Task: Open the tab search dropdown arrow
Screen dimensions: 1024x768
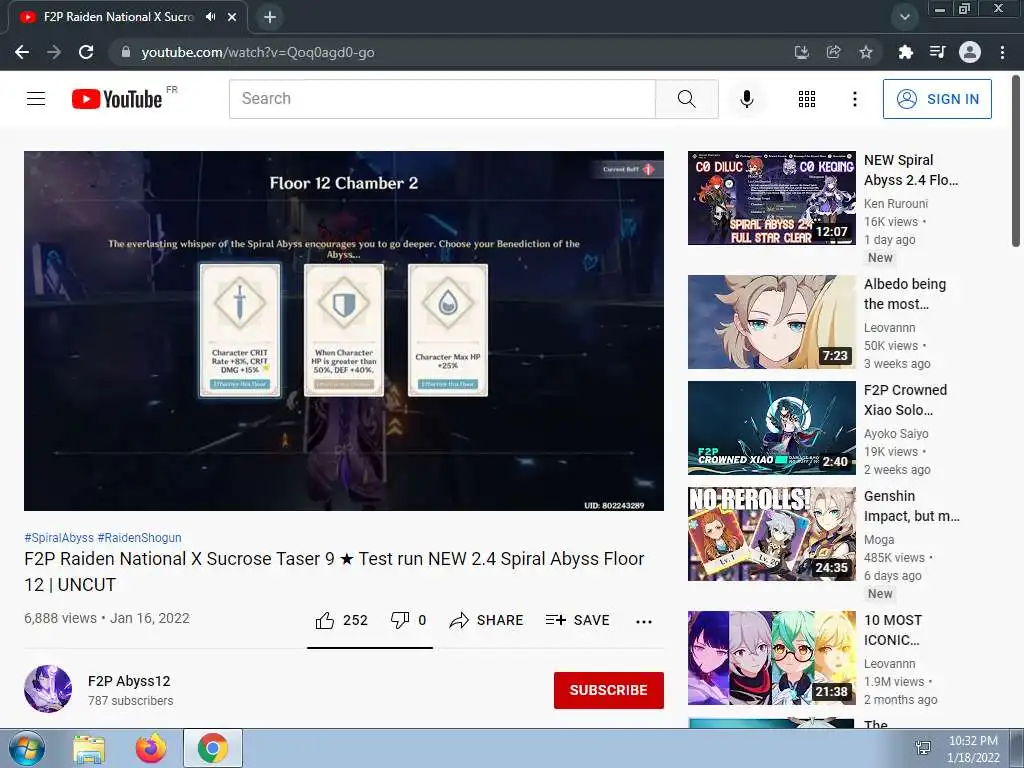Action: point(904,17)
